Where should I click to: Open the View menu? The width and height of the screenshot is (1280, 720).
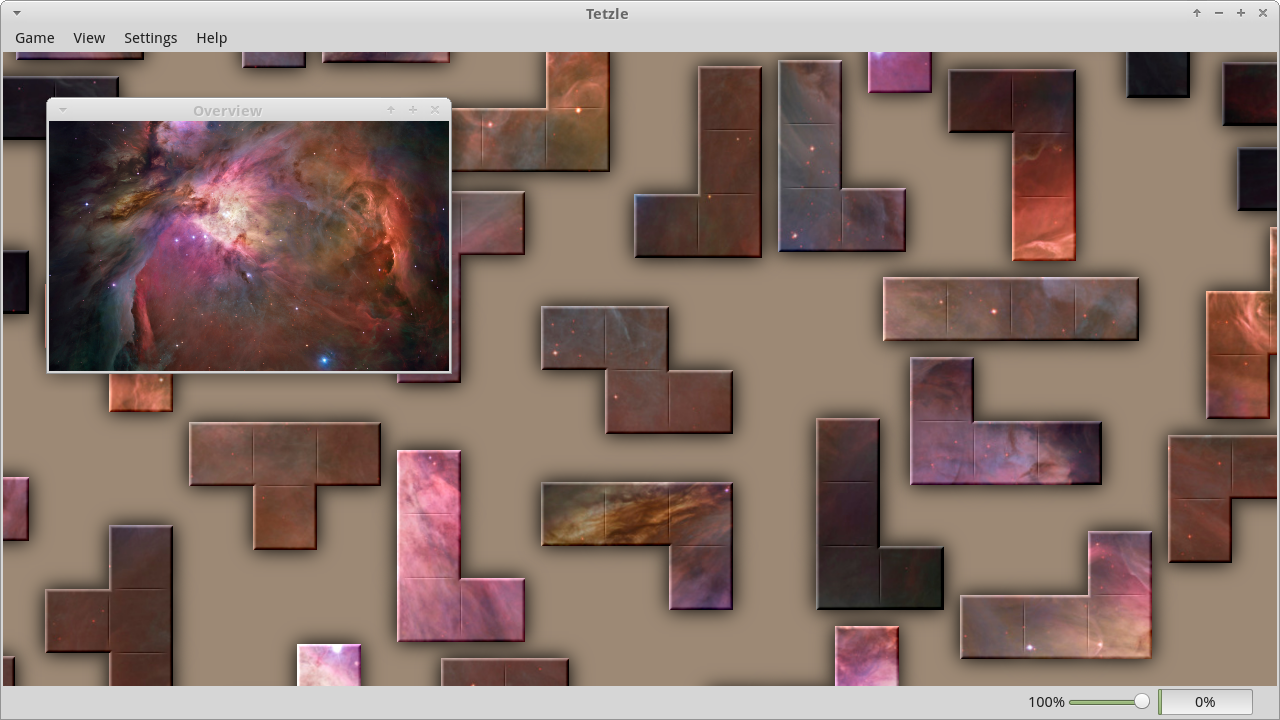point(89,38)
